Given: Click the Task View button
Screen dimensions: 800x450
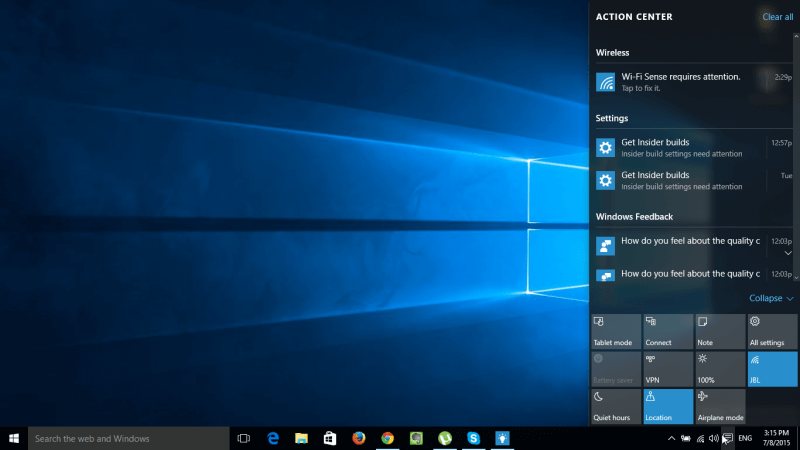Looking at the screenshot, I should (243, 438).
